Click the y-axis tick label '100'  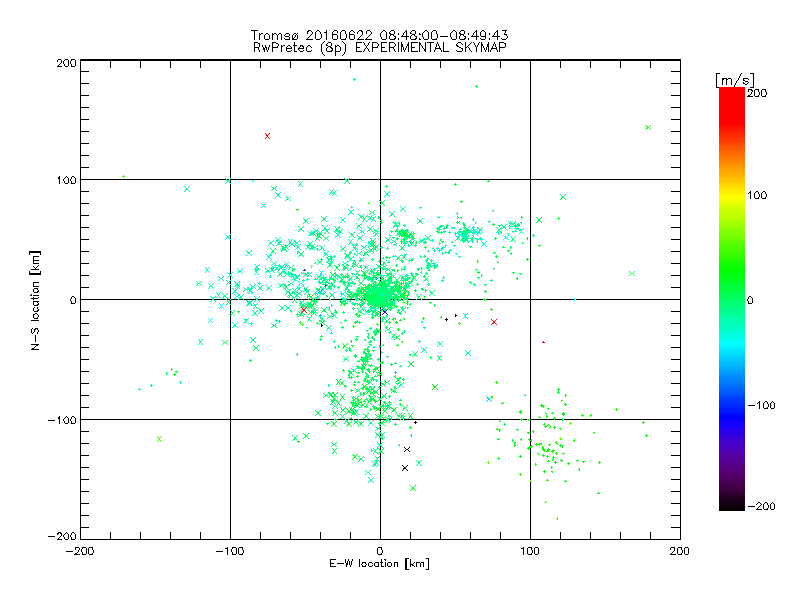pyautogui.click(x=66, y=180)
